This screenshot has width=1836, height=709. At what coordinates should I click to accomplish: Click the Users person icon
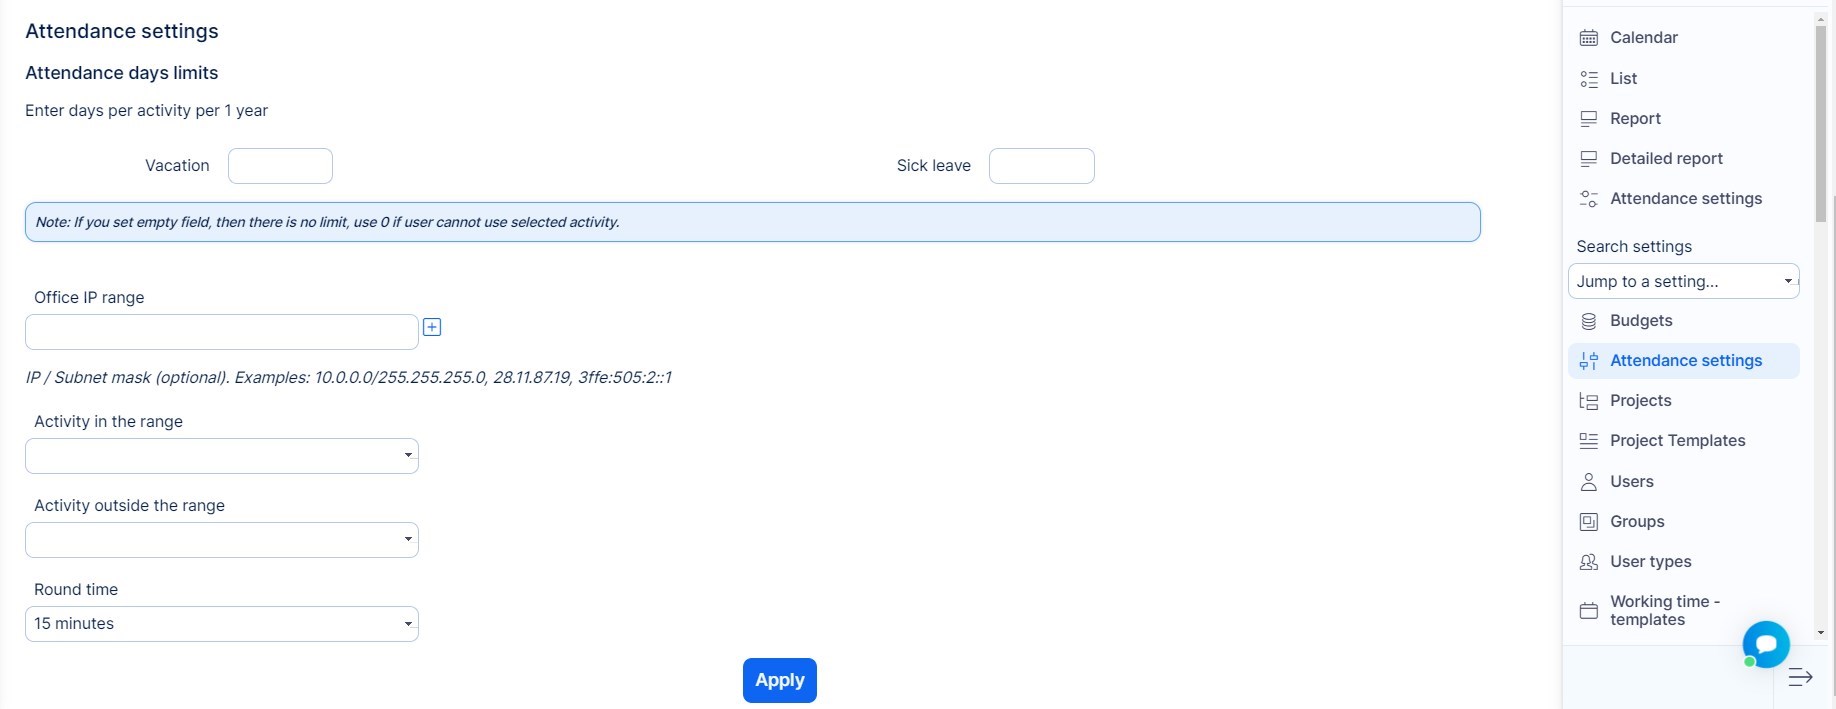(1588, 482)
